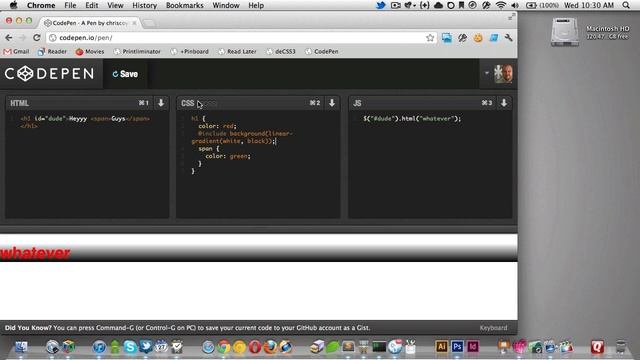The height and width of the screenshot is (360, 640).
Task: Click into the HTML code editor area
Action: 87,164
